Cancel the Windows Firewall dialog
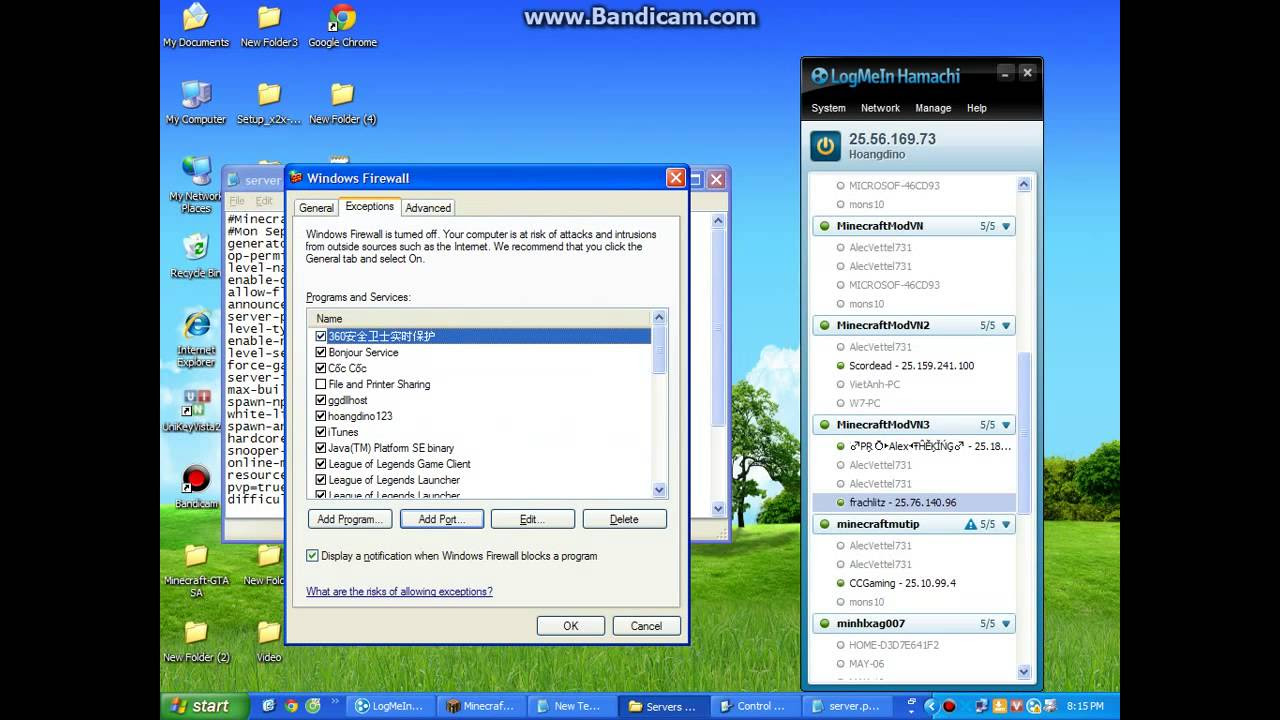Image resolution: width=1280 pixels, height=720 pixels. (646, 626)
